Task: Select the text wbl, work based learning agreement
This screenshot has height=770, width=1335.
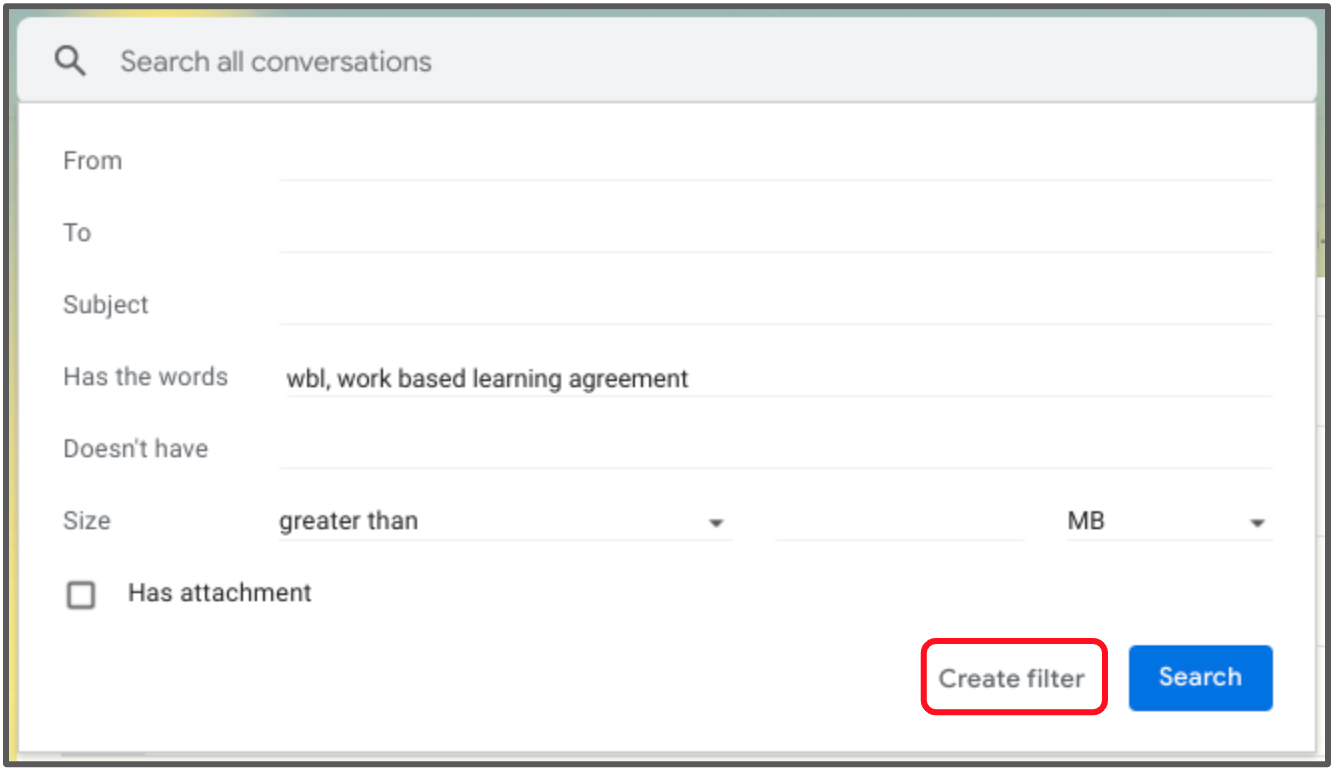Action: click(488, 378)
